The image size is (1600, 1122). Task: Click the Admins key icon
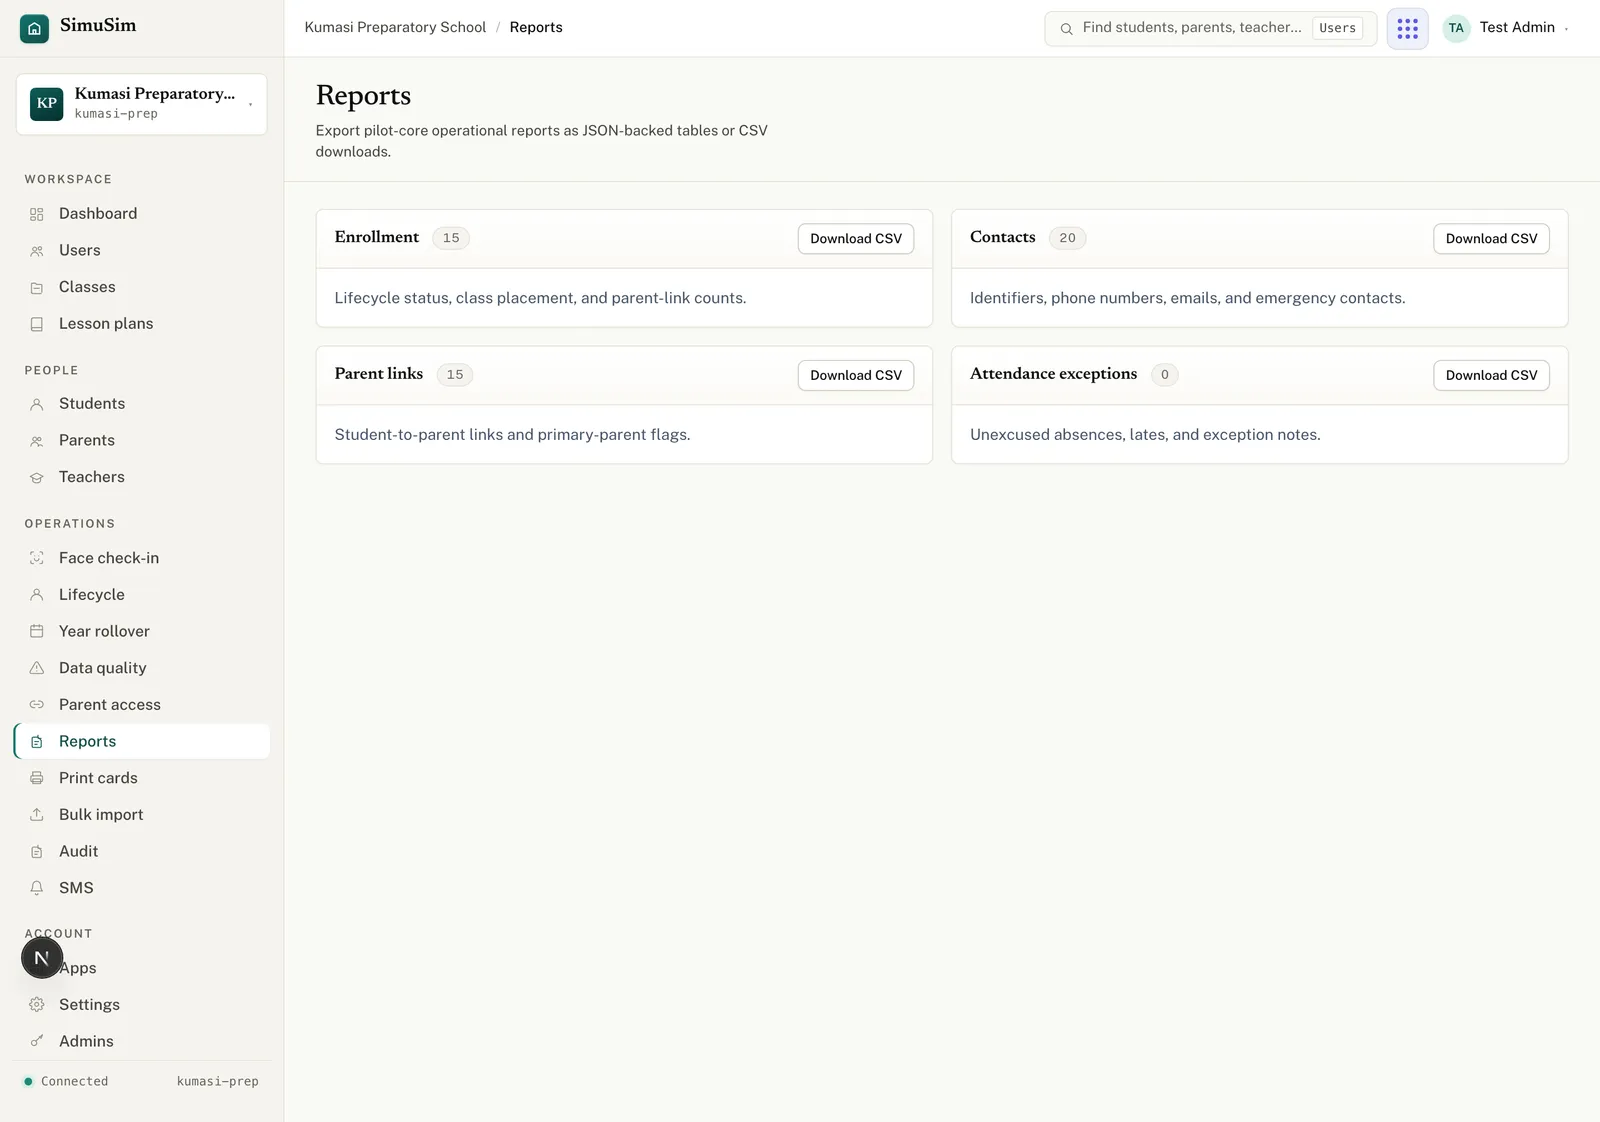[x=37, y=1041]
